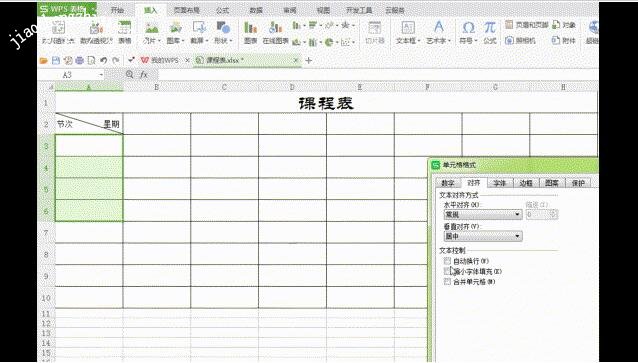Open the 图库 gallery icon
Viewport: 638px width, 363px height.
point(176,28)
